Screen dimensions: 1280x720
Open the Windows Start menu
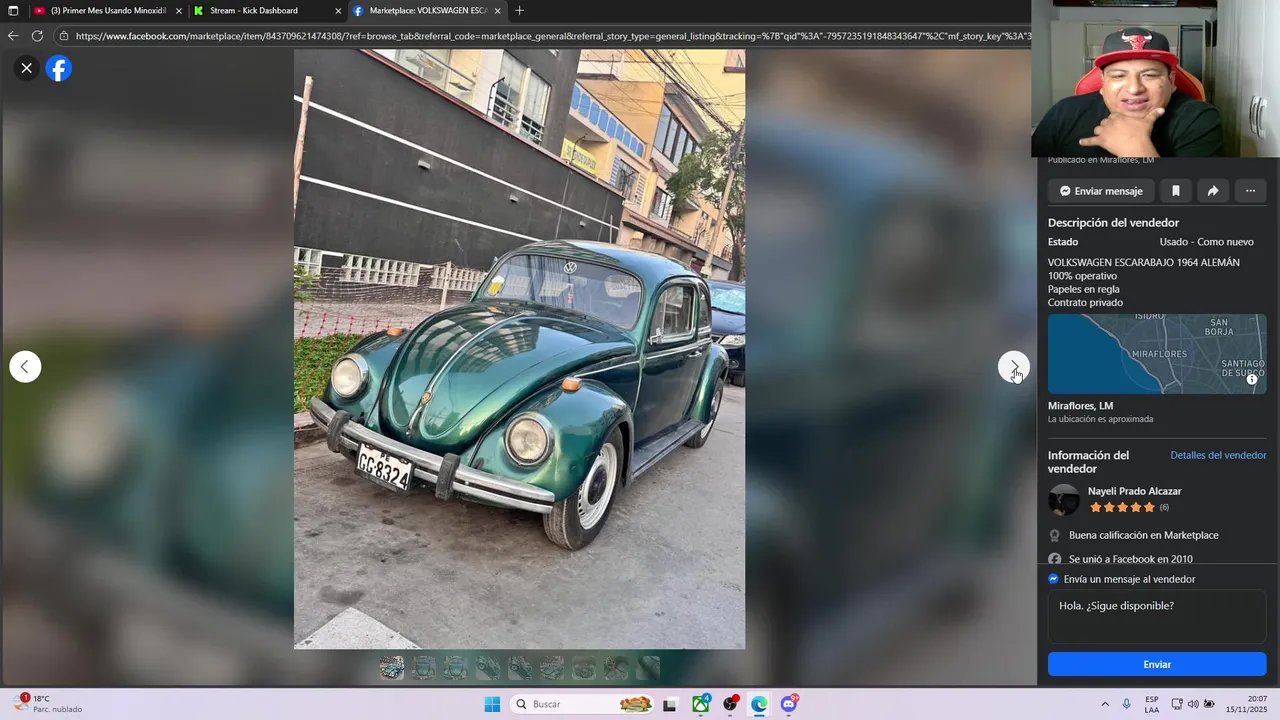click(492, 704)
